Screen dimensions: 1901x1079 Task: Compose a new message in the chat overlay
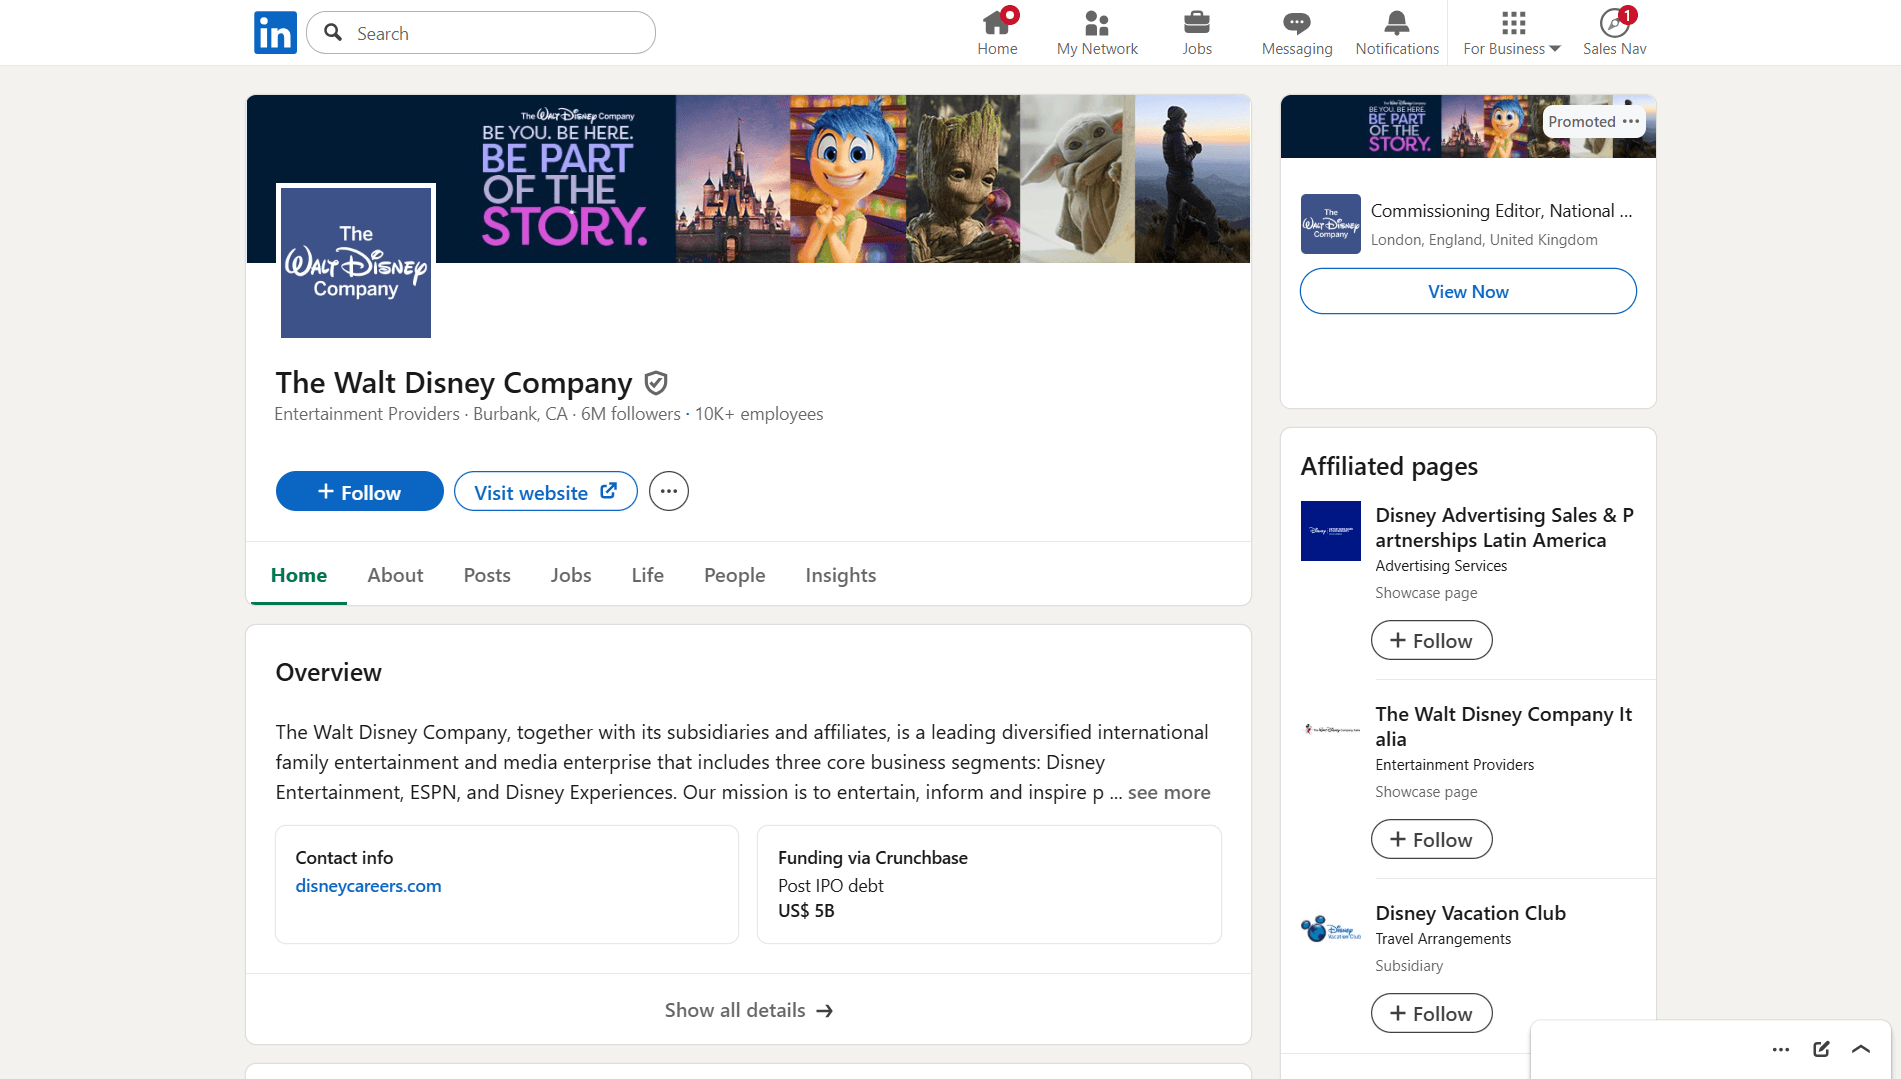pyautogui.click(x=1820, y=1049)
